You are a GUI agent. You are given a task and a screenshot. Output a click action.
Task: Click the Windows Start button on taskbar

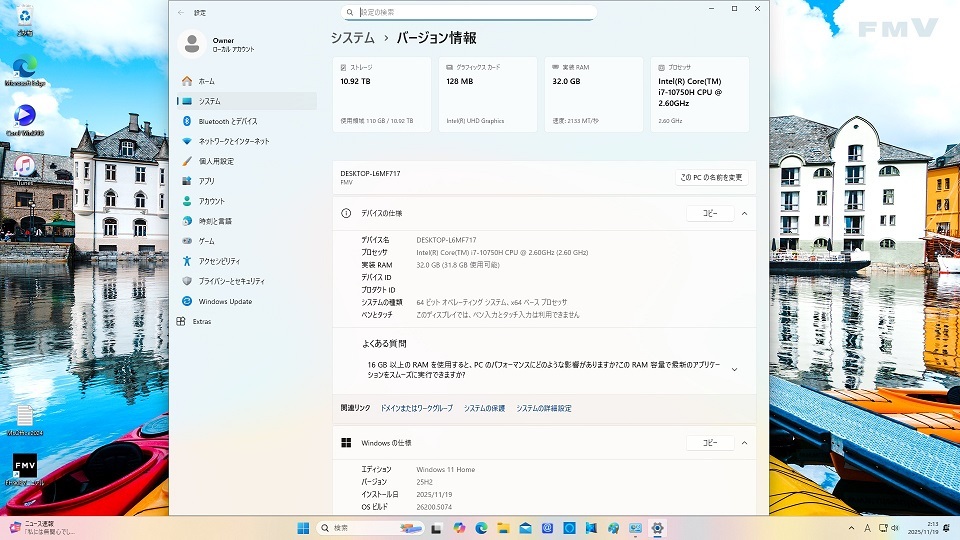click(x=303, y=527)
